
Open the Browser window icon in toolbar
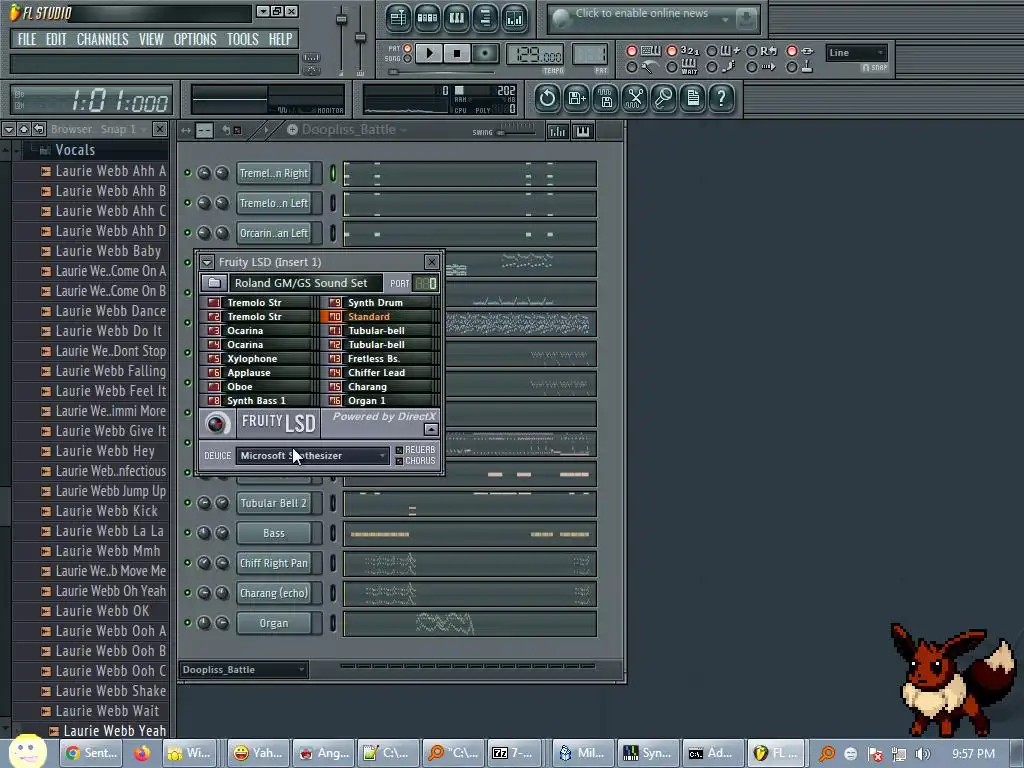pyautogui.click(x=485, y=18)
